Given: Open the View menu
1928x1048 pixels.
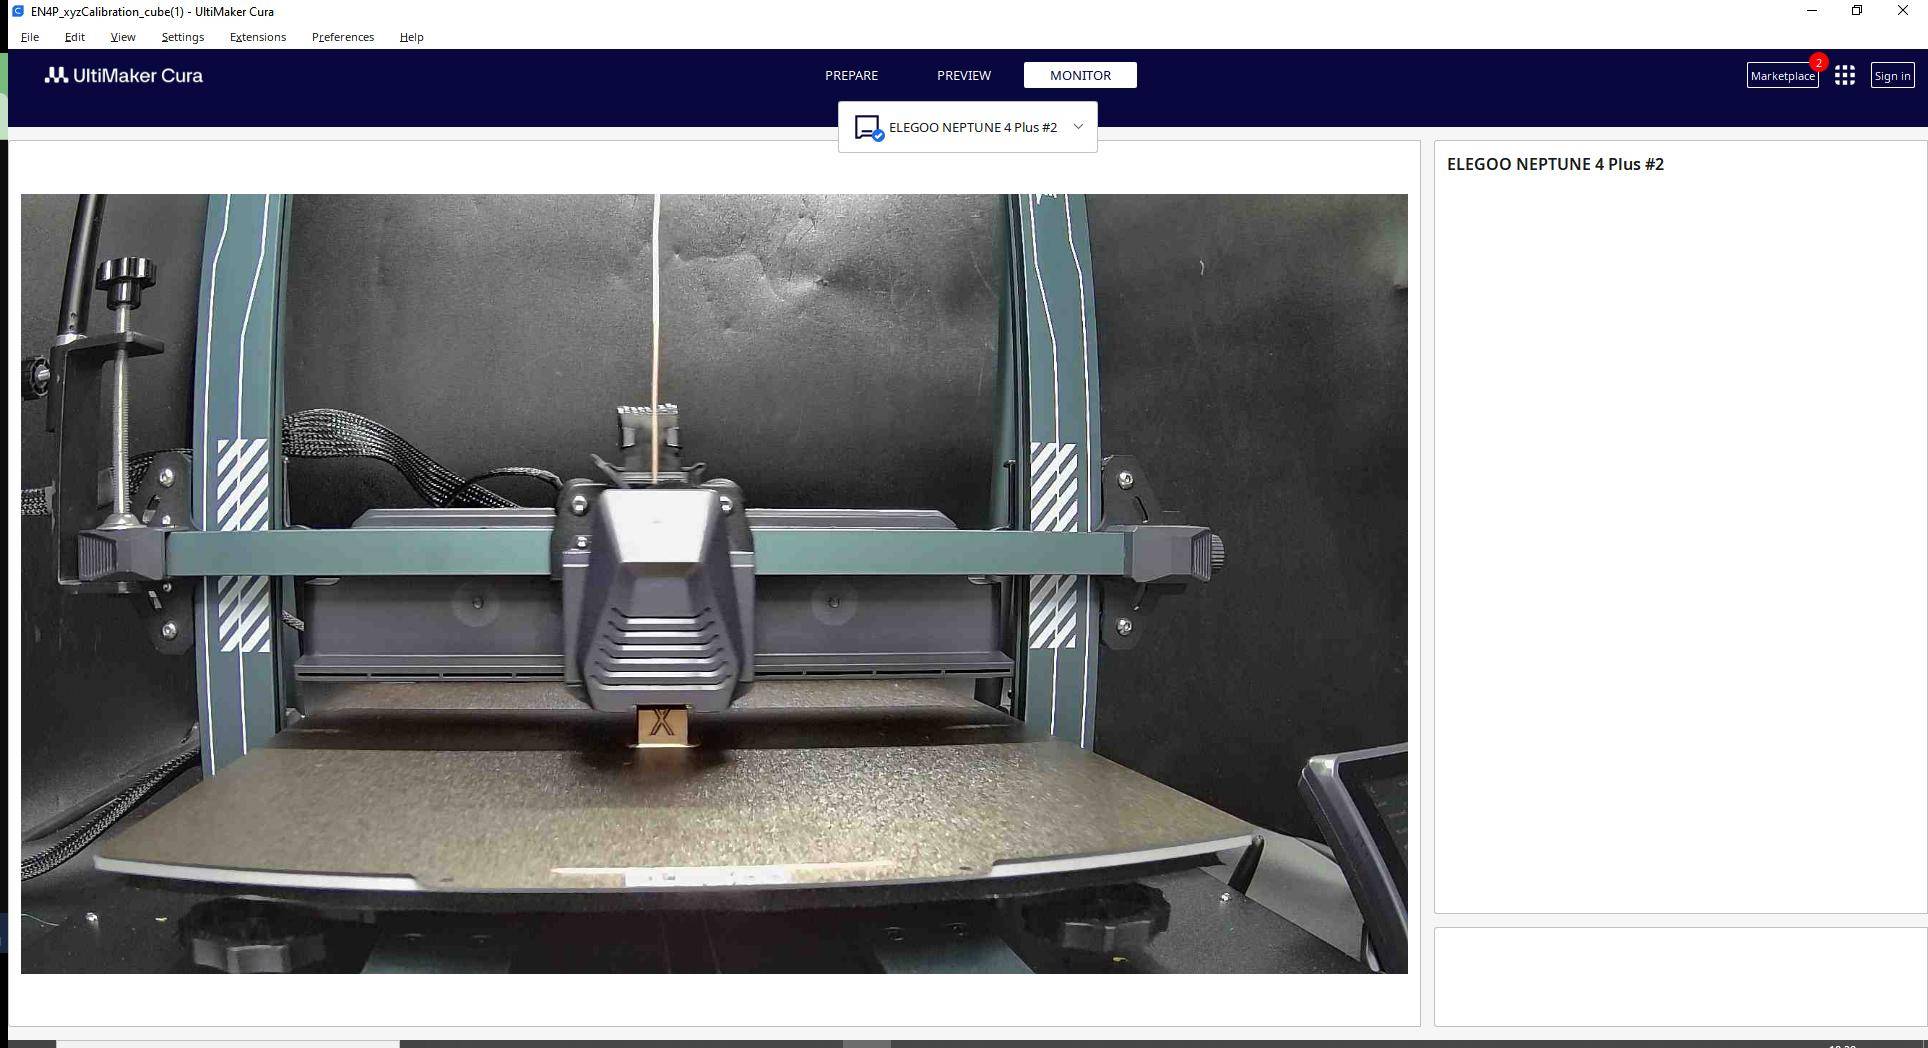Looking at the screenshot, I should click(123, 37).
